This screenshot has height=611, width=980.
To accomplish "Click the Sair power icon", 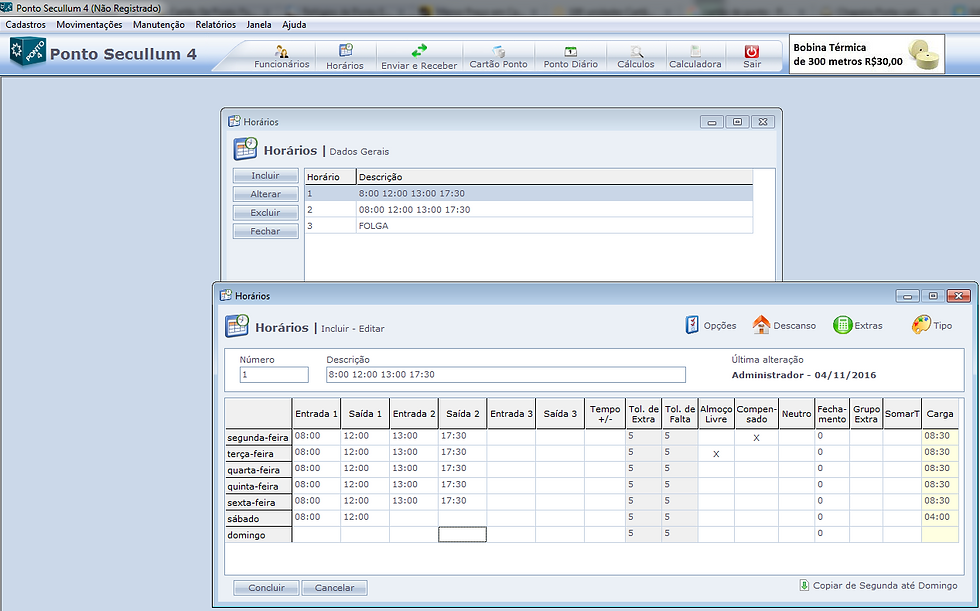I will 752,51.
